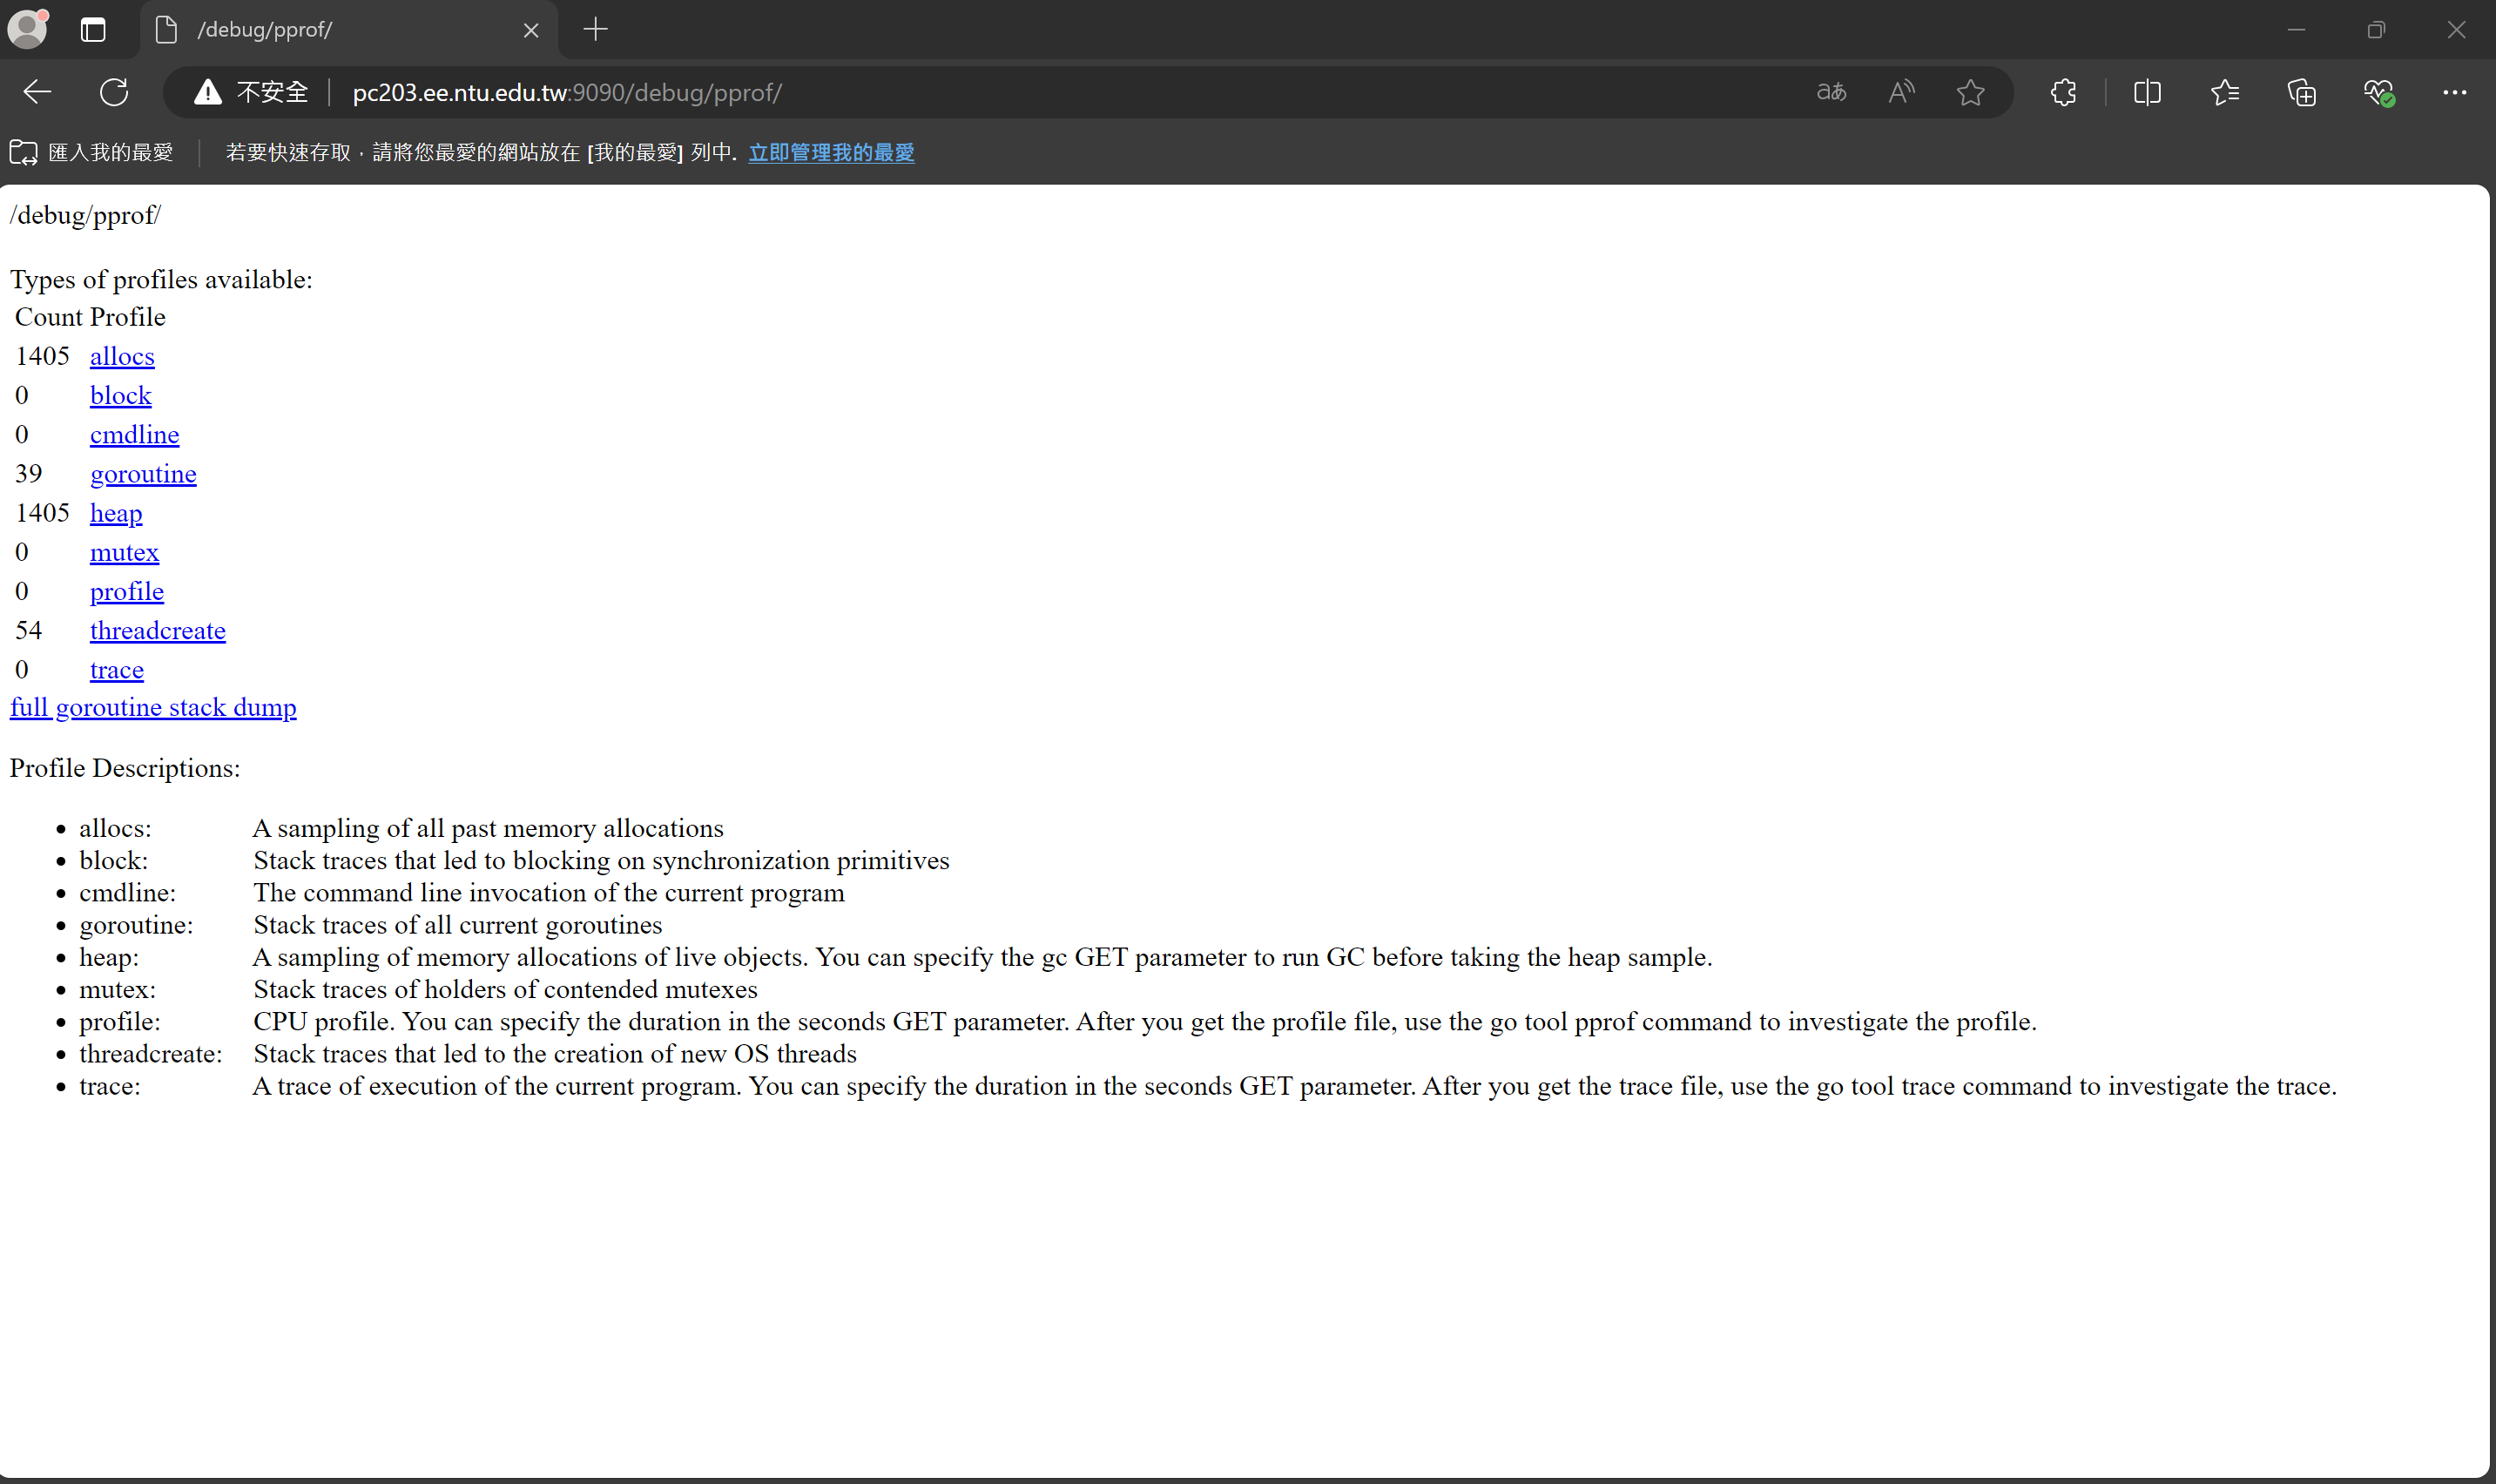Open the extensions puzzle icon

[2063, 92]
